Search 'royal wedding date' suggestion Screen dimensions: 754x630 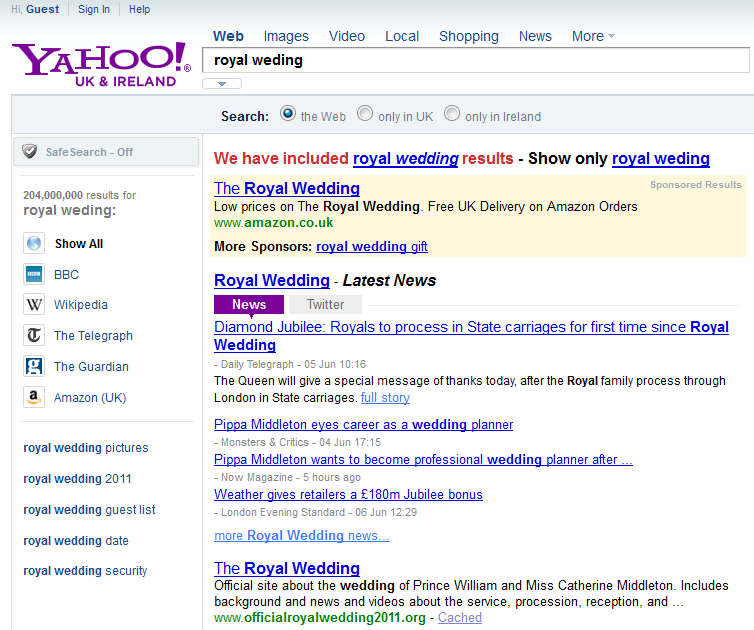point(76,541)
